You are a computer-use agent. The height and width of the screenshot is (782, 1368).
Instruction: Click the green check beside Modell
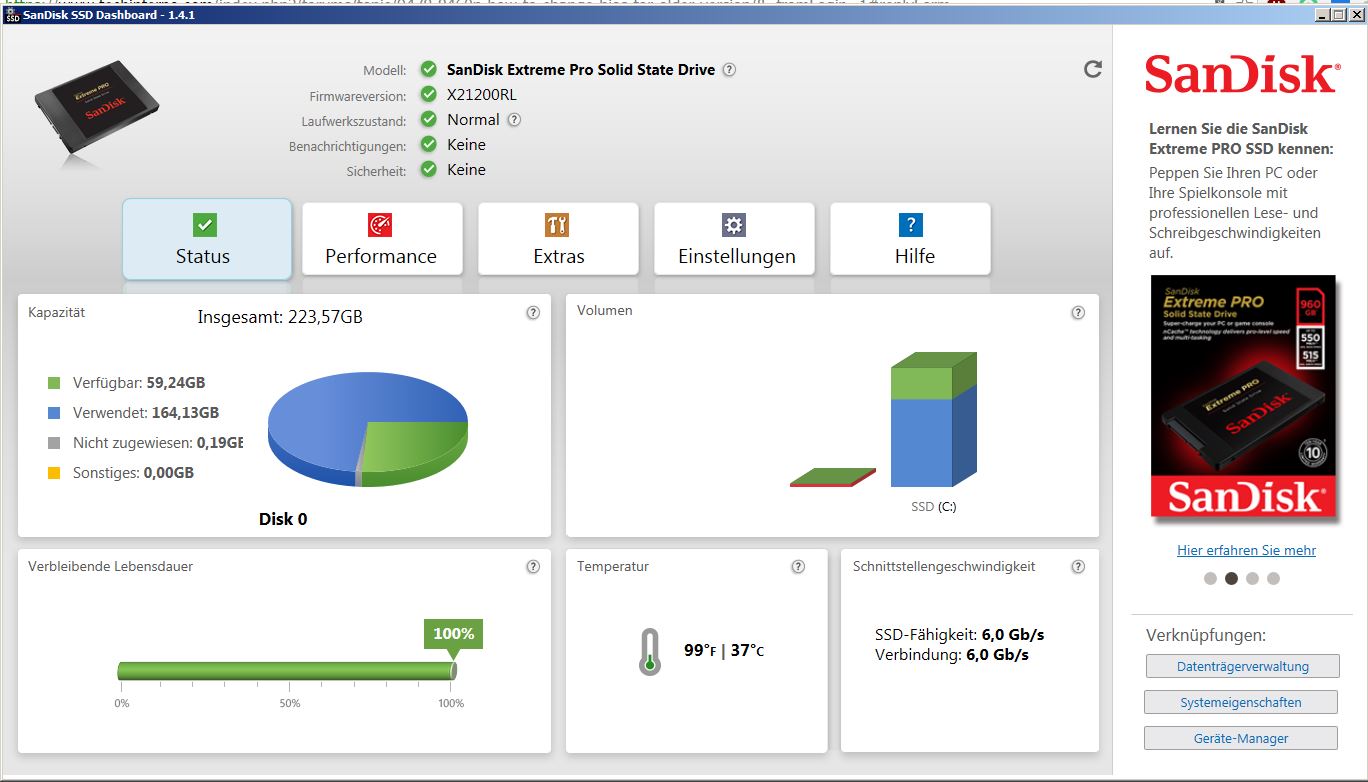pos(429,70)
